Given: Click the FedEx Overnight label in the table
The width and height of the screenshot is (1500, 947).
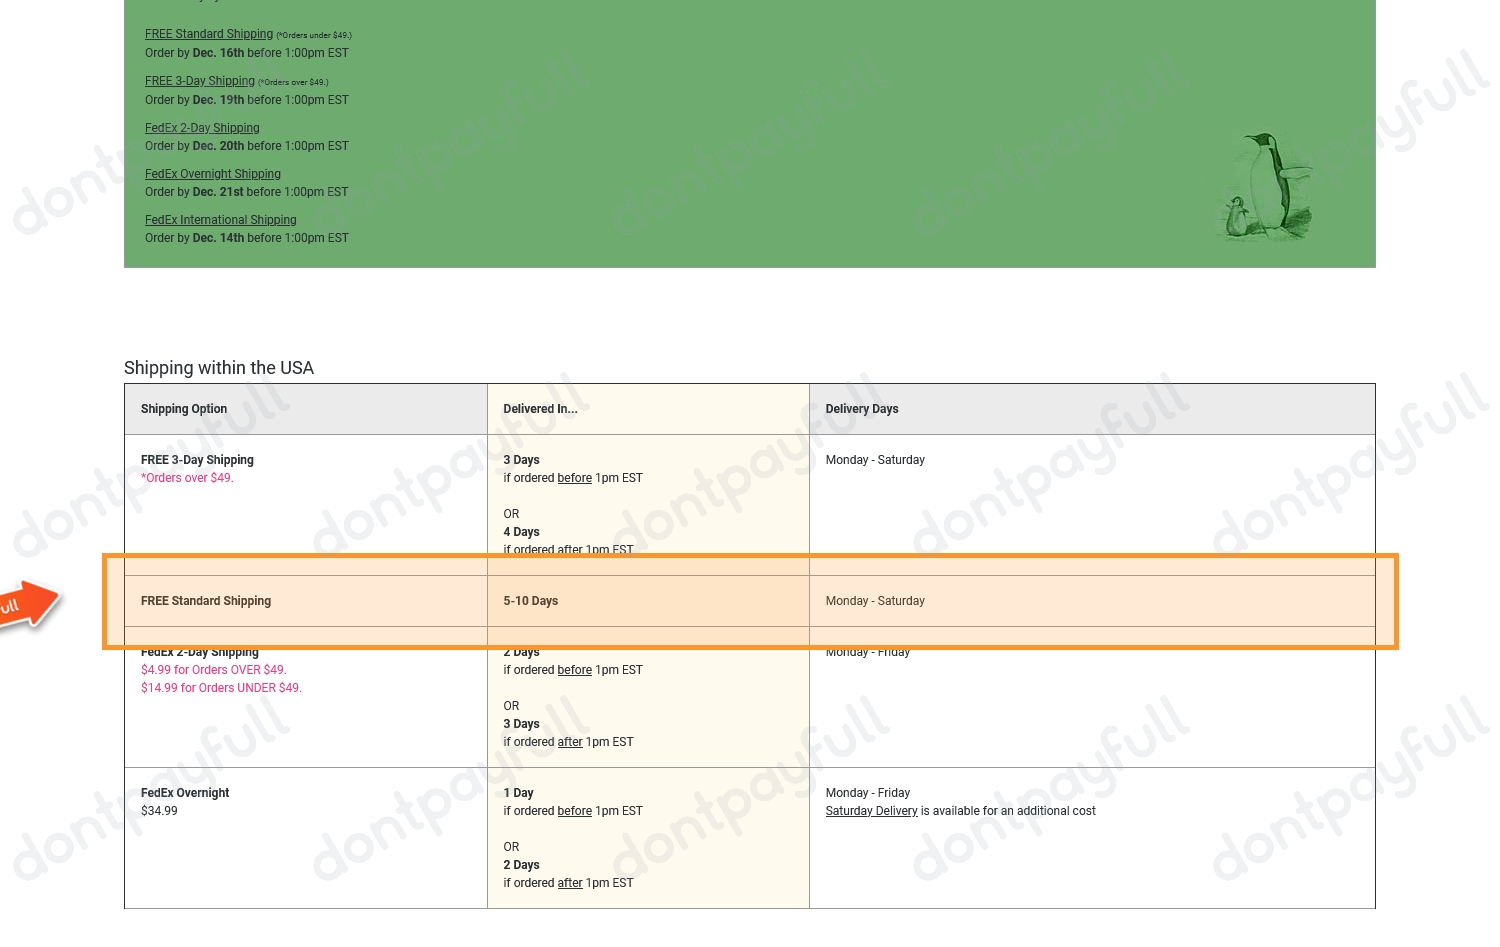Looking at the screenshot, I should pyautogui.click(x=185, y=793).
